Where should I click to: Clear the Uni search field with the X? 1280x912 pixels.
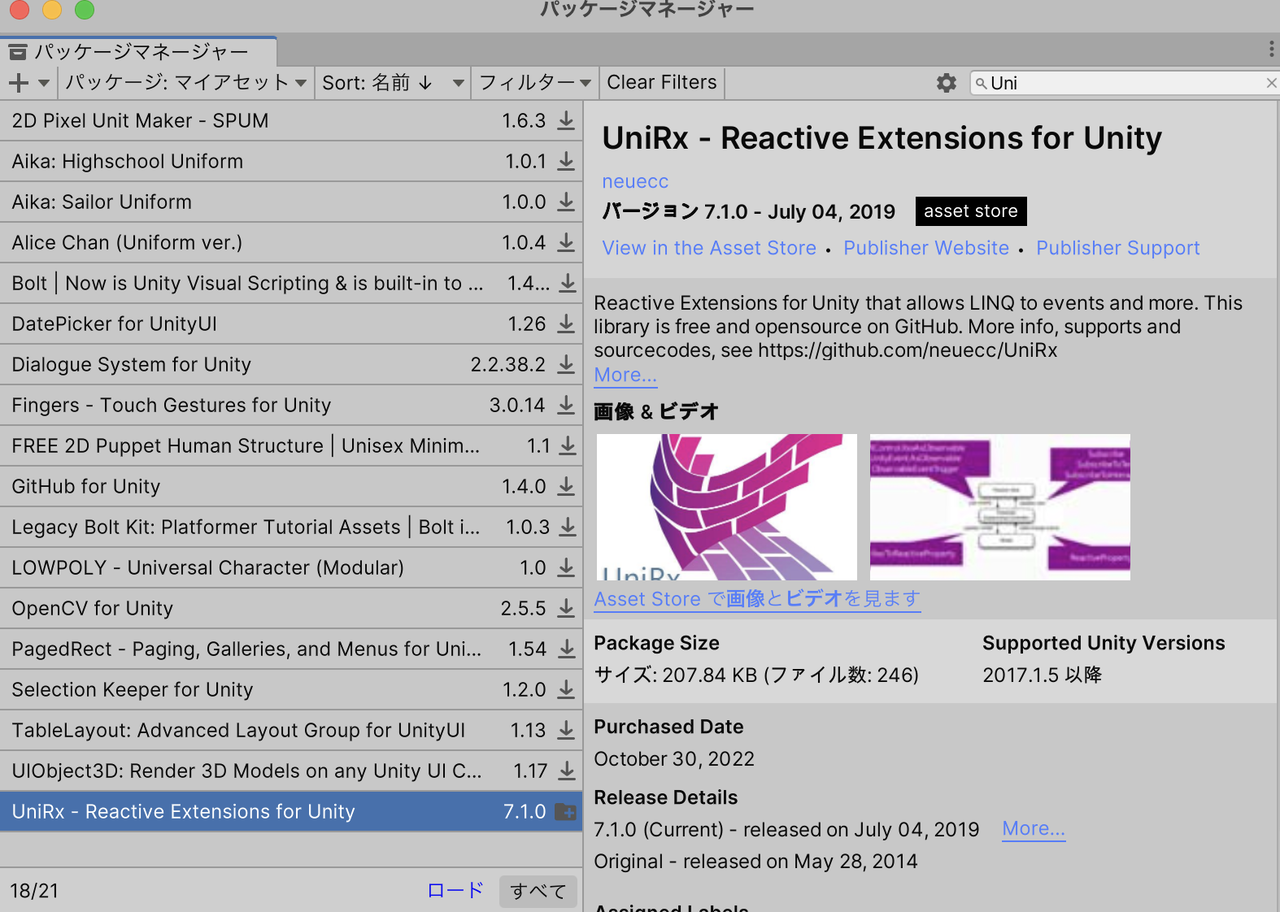(x=1271, y=83)
